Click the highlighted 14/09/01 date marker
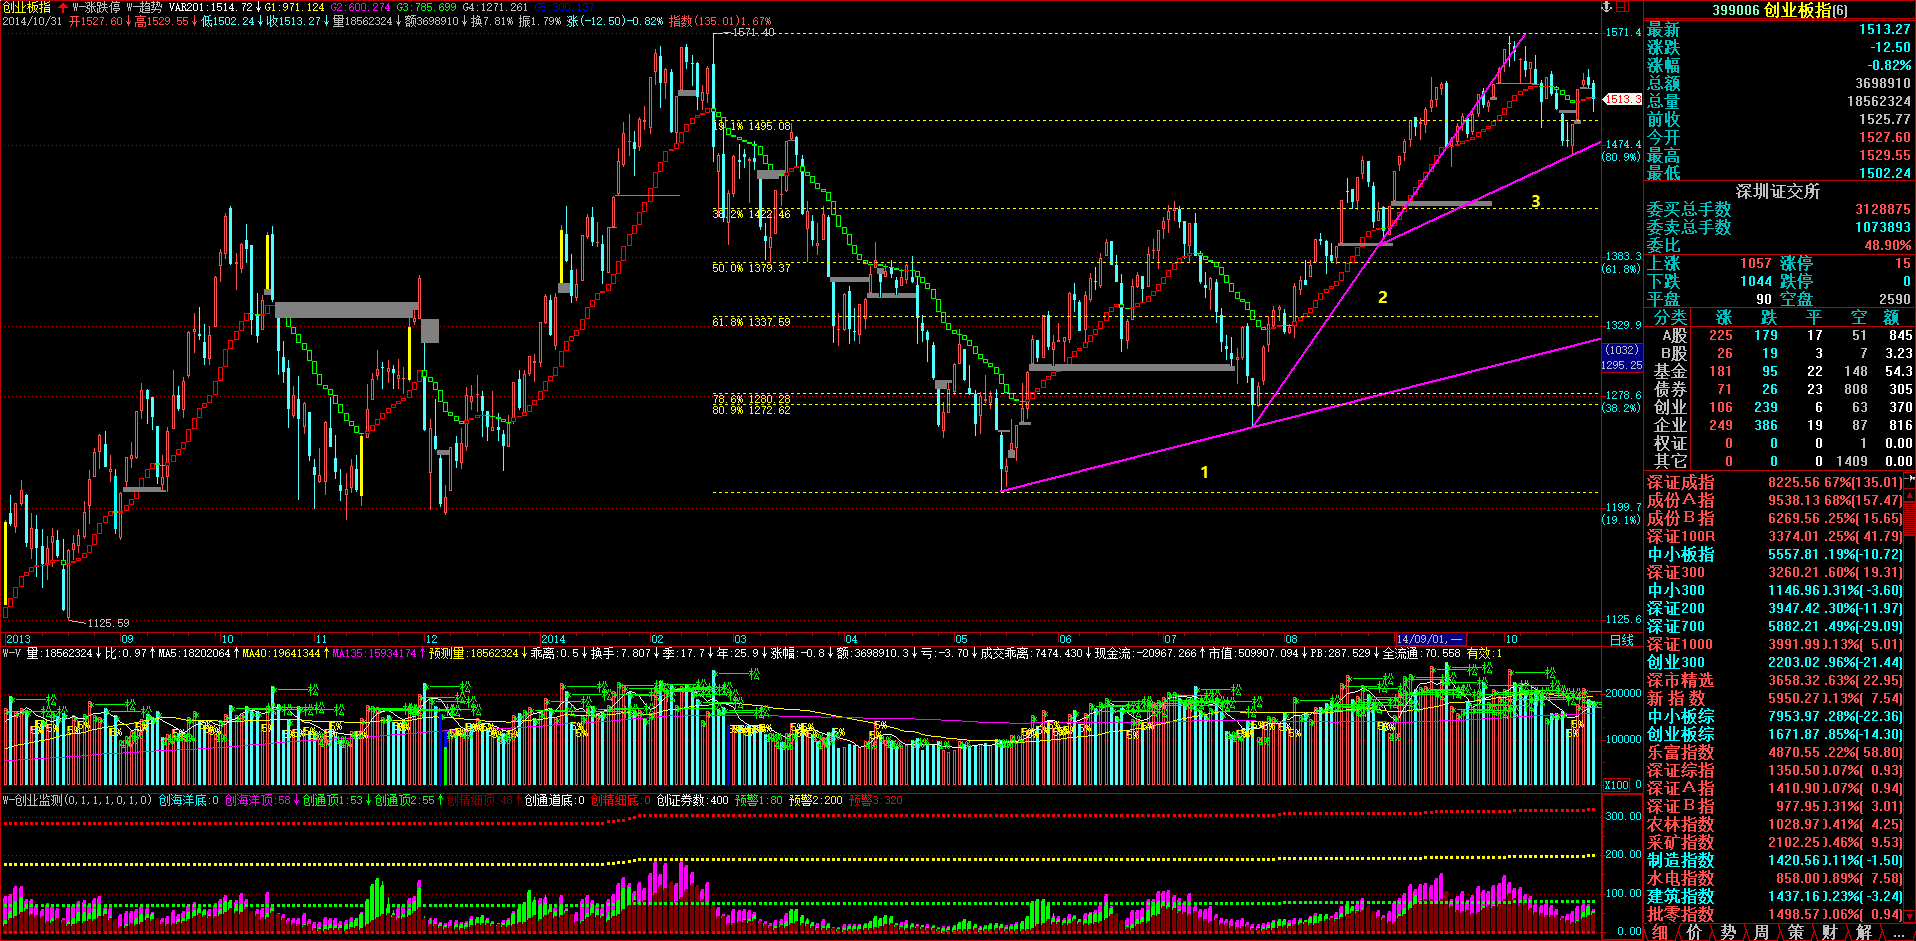The image size is (1916, 941). click(x=1429, y=639)
